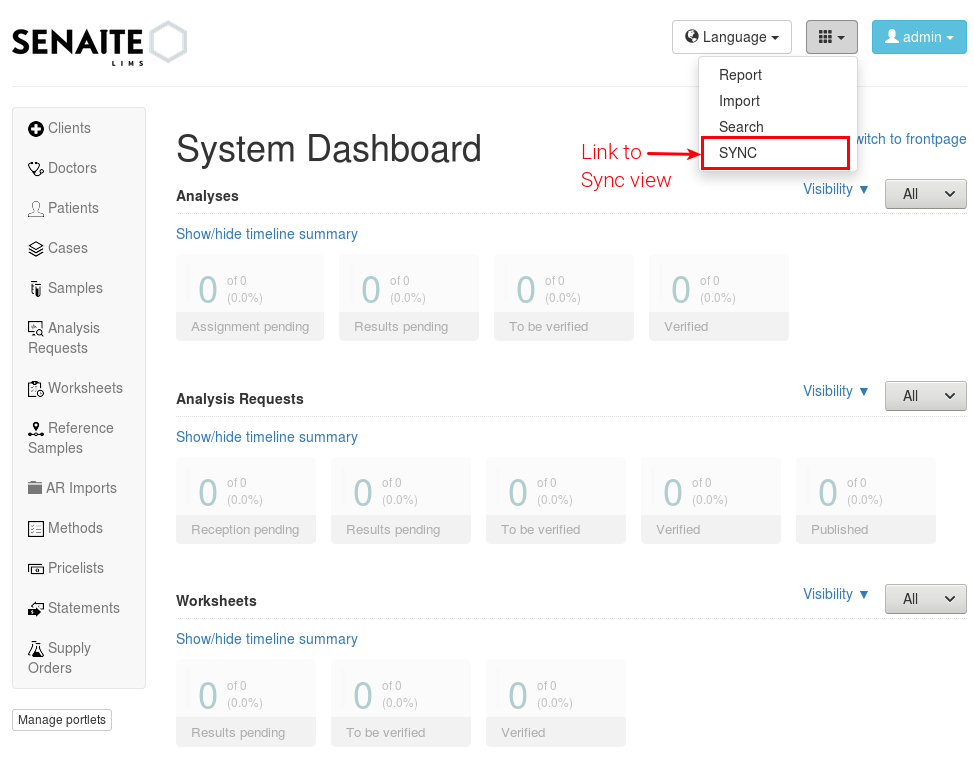This screenshot has height=757, width=974.
Task: Expand the Visibility dropdown for Analyses
Action: coord(836,189)
